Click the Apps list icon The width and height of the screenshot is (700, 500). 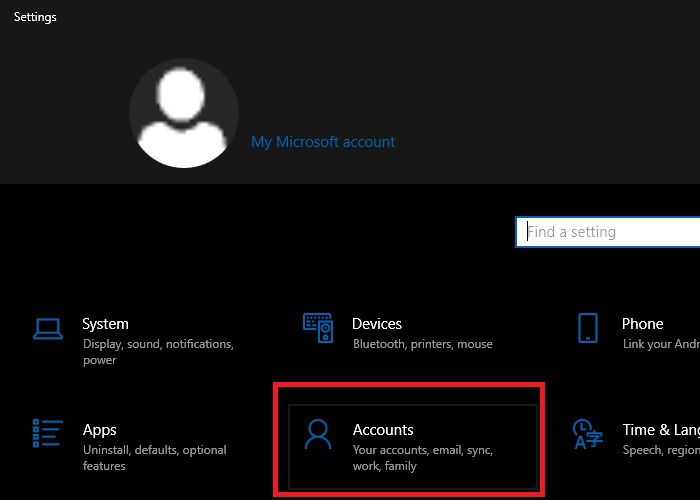pyautogui.click(x=48, y=433)
